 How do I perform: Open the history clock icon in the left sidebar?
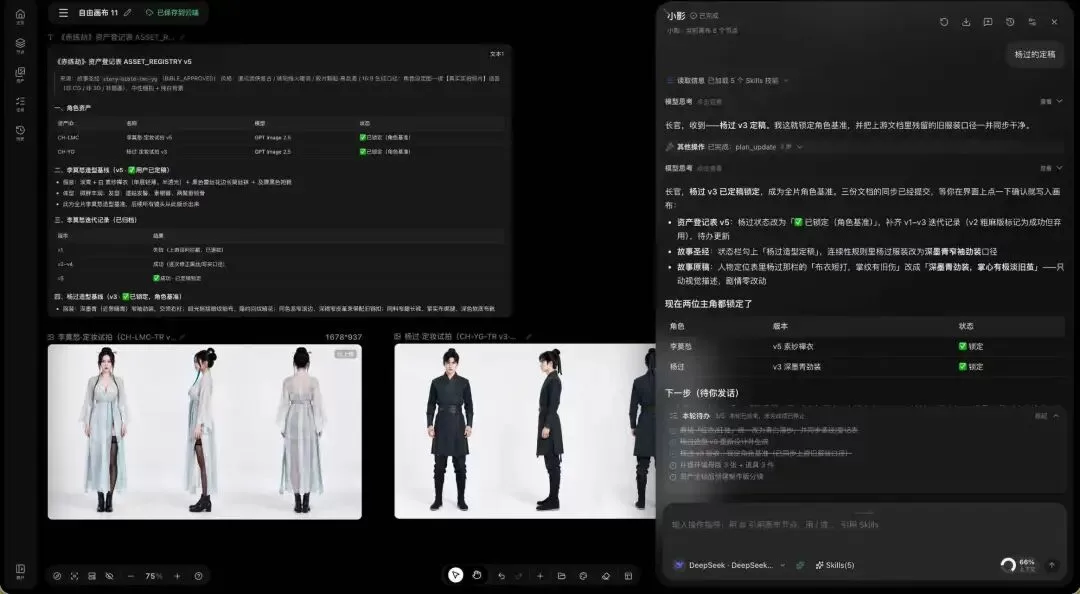20,130
